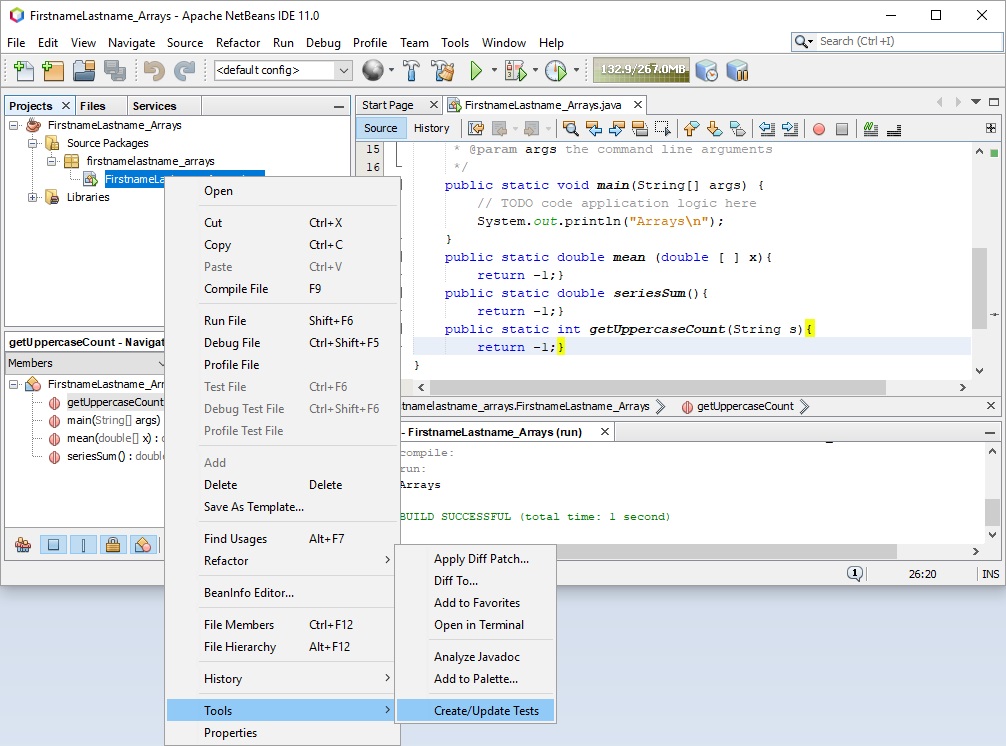This screenshot has height=746, width=1006.
Task: Switch to the Start Page tab
Action: [x=388, y=105]
